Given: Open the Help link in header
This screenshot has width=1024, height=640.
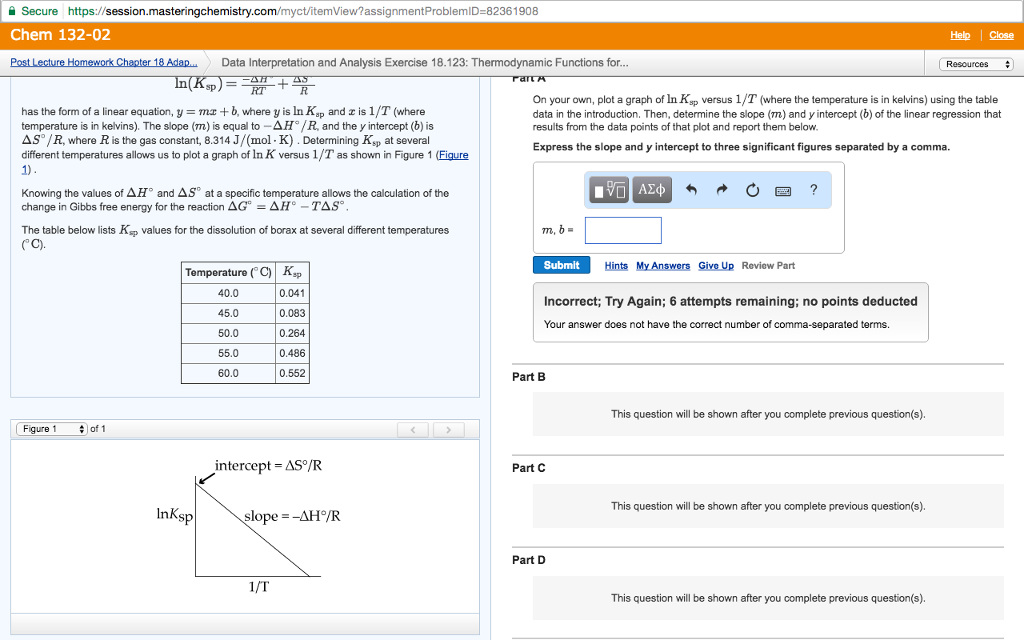Looking at the screenshot, I should click(959, 35).
